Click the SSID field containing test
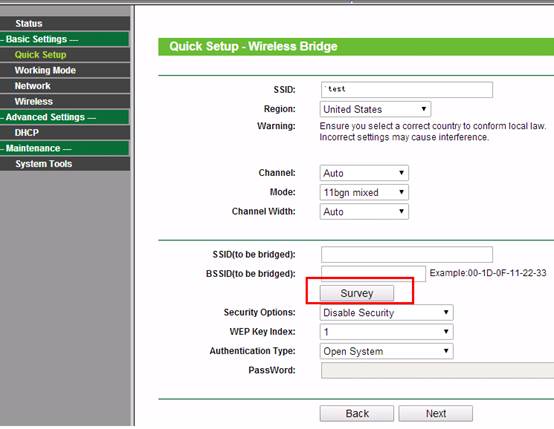554x429 pixels. pos(407,90)
